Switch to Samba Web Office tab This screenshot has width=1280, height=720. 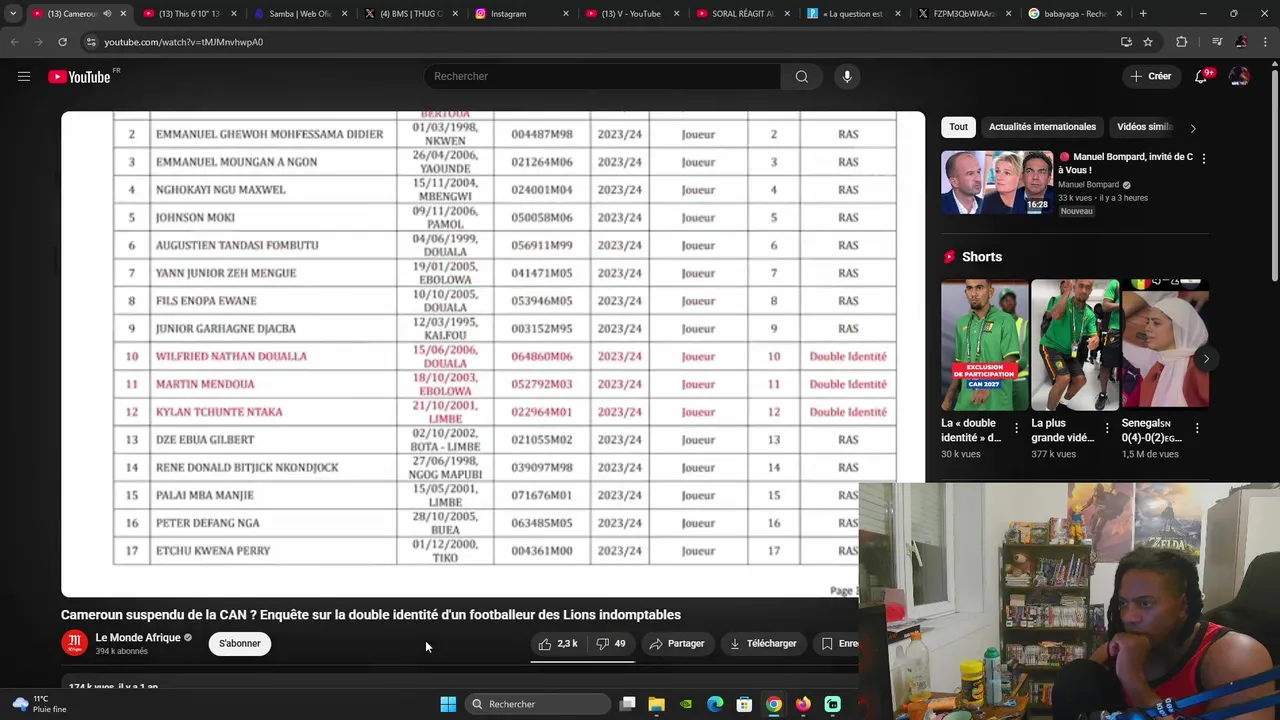pyautogui.click(x=301, y=14)
